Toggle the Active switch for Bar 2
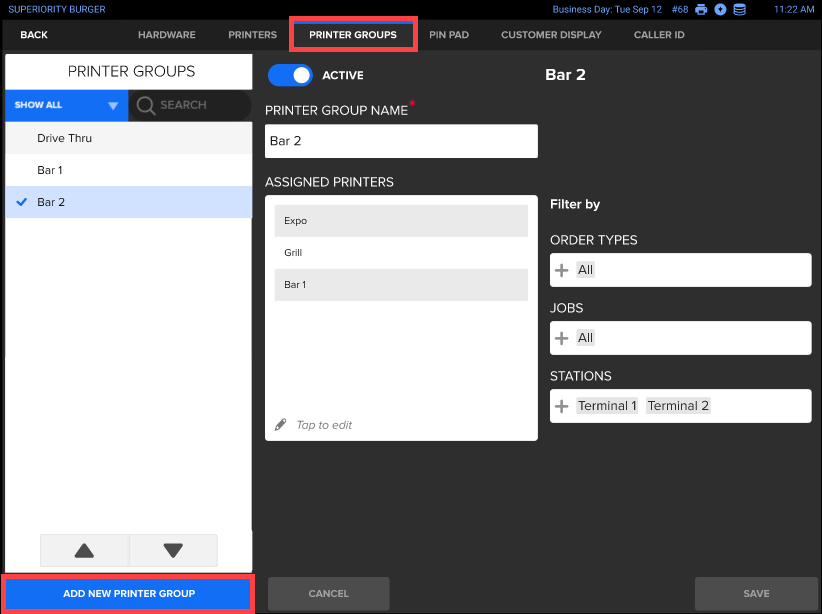The width and height of the screenshot is (822, 614). click(290, 74)
